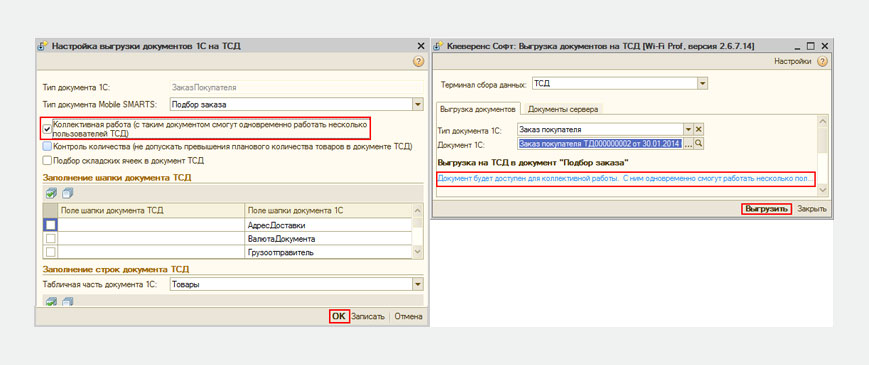Click the Документ 1С input field
This screenshot has height=365, width=869.
(600, 144)
